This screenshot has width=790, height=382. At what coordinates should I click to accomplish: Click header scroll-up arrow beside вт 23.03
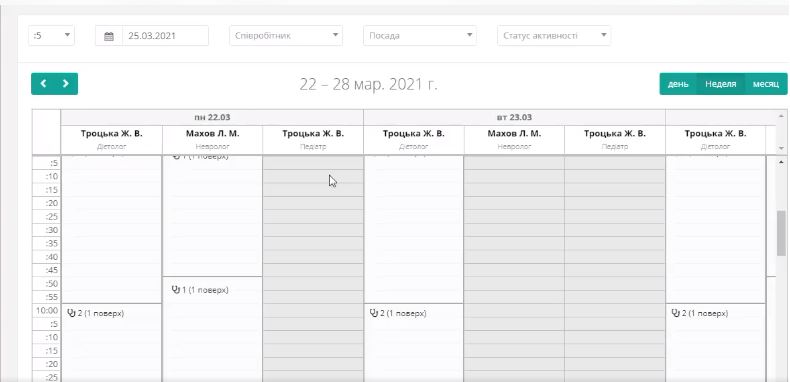click(x=781, y=116)
